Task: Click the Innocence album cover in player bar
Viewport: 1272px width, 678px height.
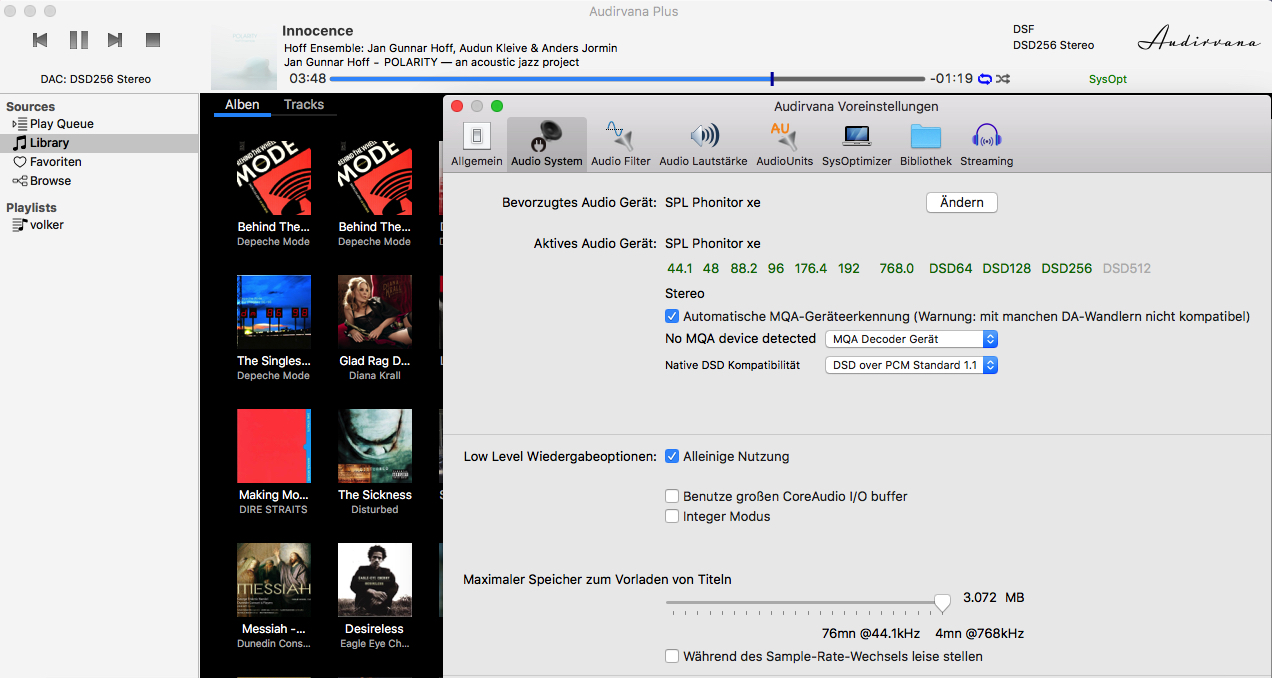Action: (244, 59)
